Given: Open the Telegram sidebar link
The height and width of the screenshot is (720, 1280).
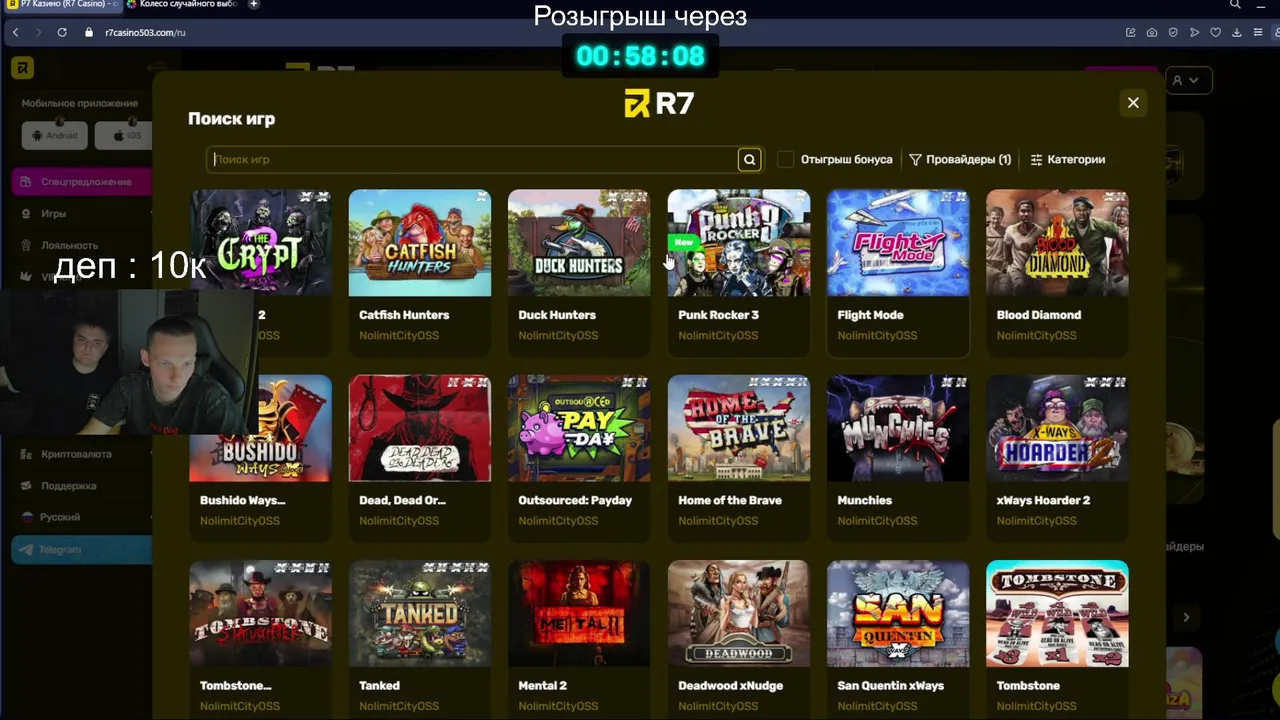Looking at the screenshot, I should [x=82, y=550].
